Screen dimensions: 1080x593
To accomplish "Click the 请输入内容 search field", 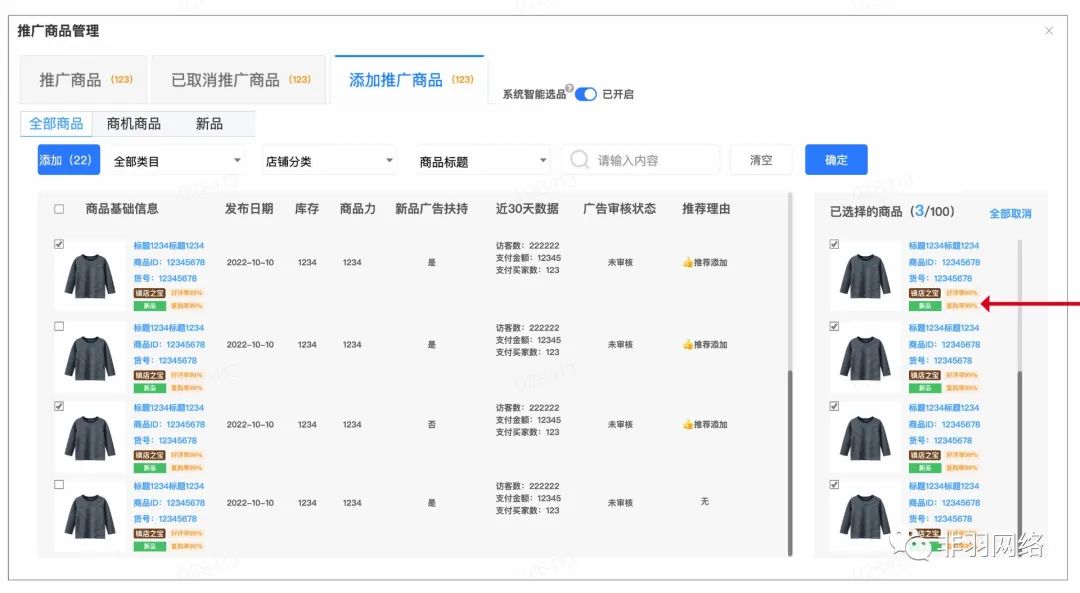I will [650, 160].
